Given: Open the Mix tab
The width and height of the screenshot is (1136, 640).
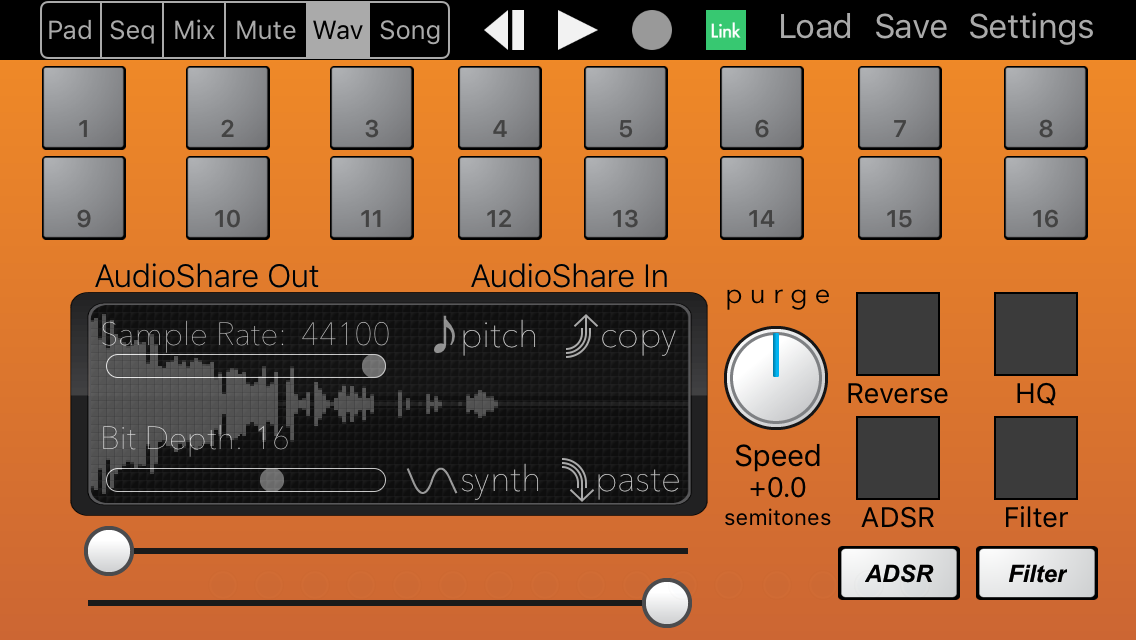Looking at the screenshot, I should click(x=194, y=30).
